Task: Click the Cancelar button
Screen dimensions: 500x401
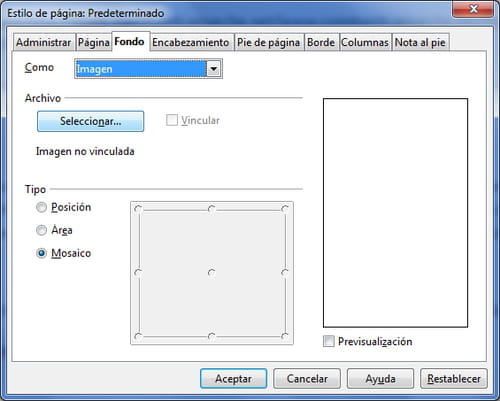Action: pyautogui.click(x=307, y=379)
